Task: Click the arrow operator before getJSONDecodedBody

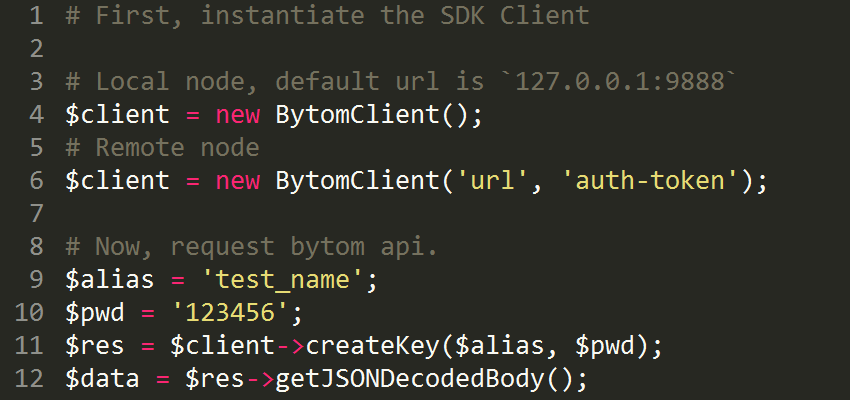Action: pyautogui.click(x=260, y=380)
